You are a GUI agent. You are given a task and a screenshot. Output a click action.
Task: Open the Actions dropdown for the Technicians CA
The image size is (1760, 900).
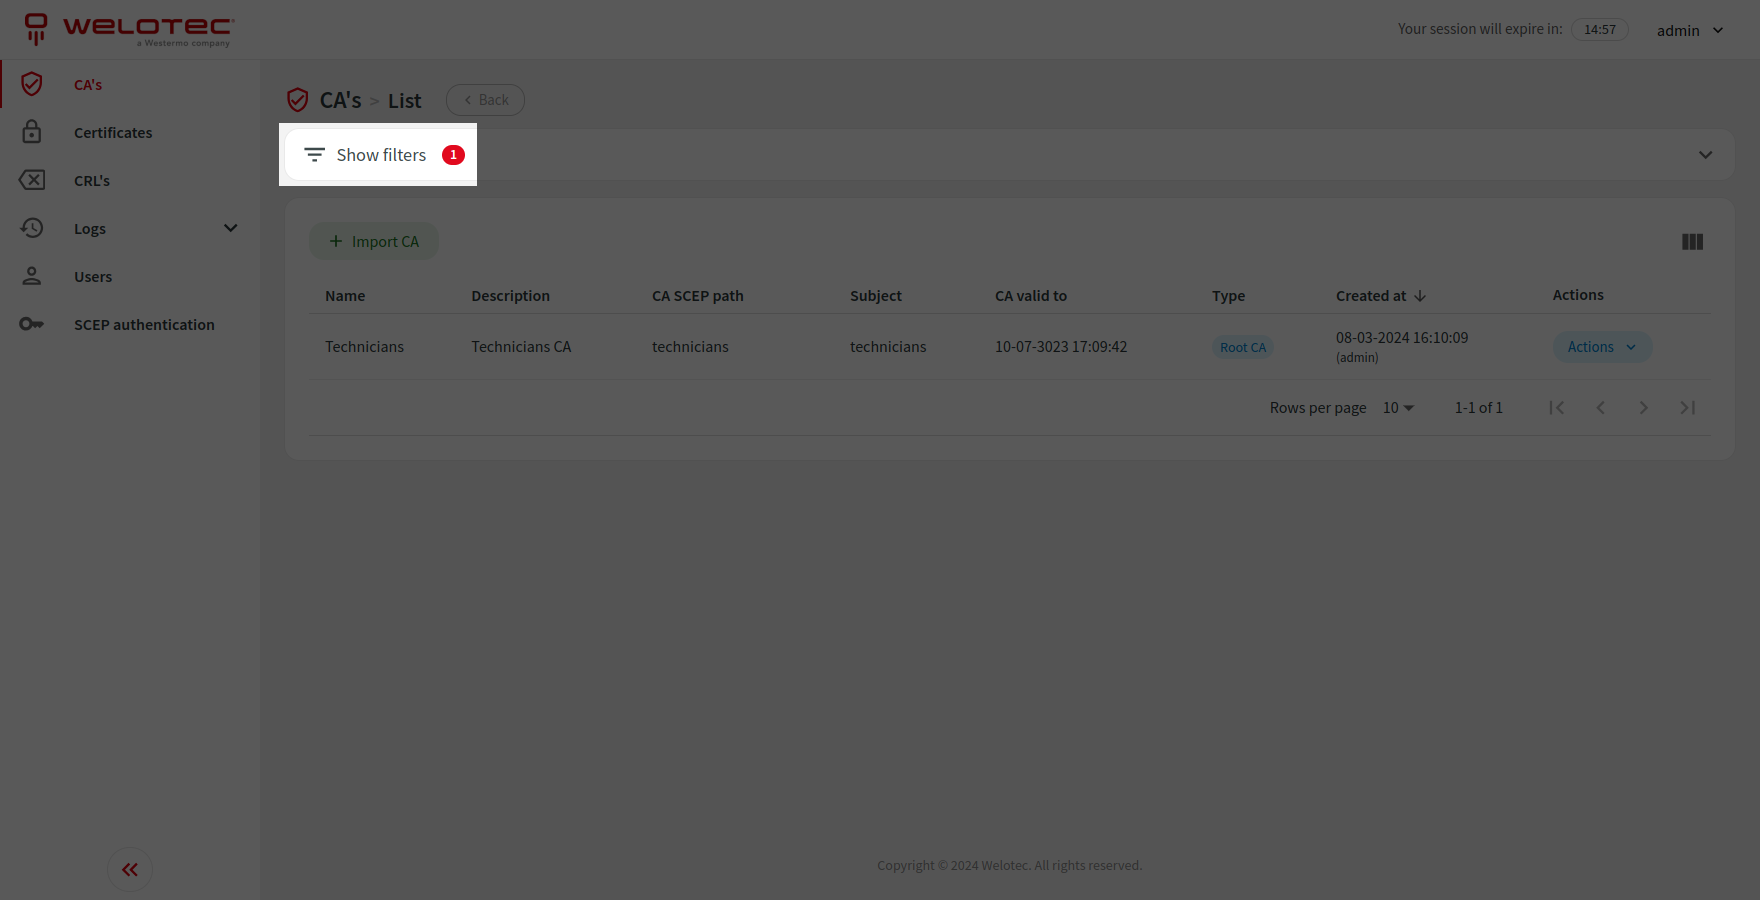(1600, 346)
